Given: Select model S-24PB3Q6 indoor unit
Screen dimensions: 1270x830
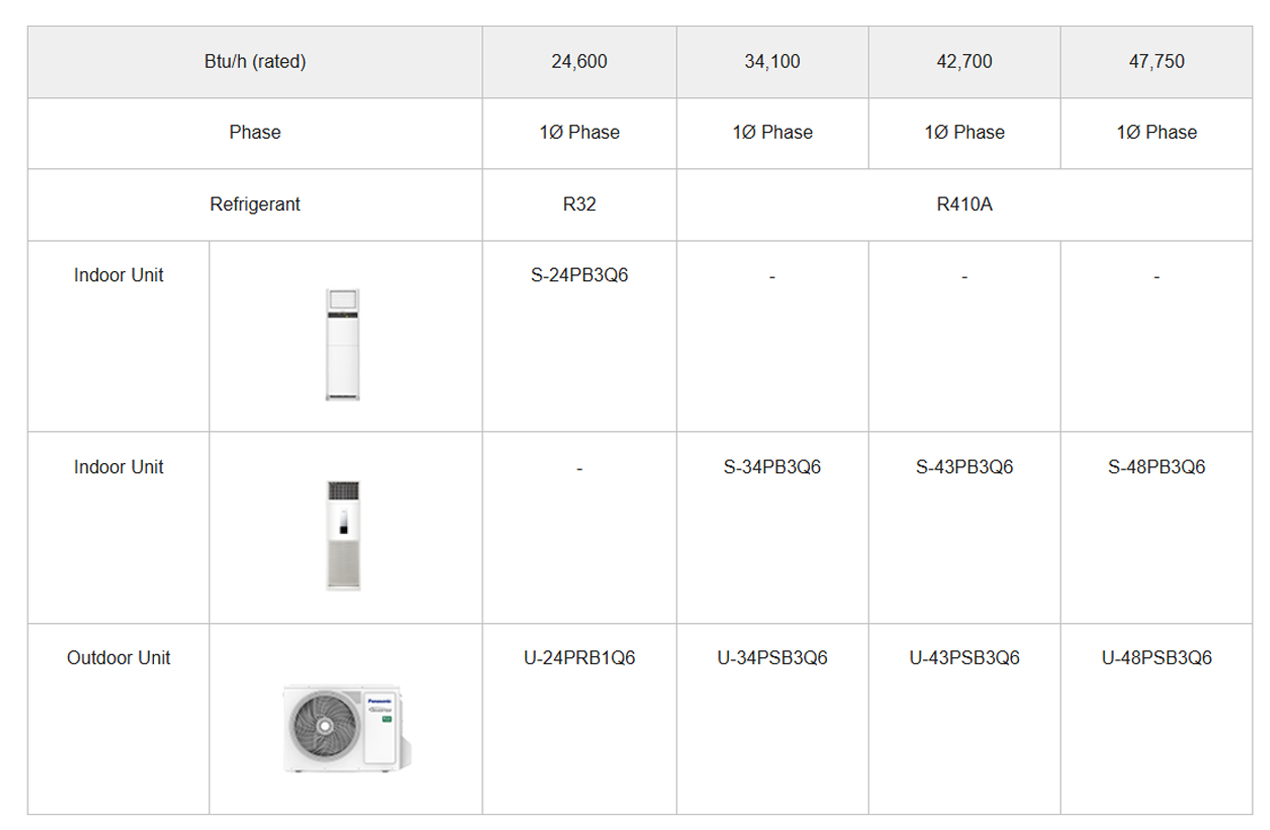Looking at the screenshot, I should [x=579, y=275].
